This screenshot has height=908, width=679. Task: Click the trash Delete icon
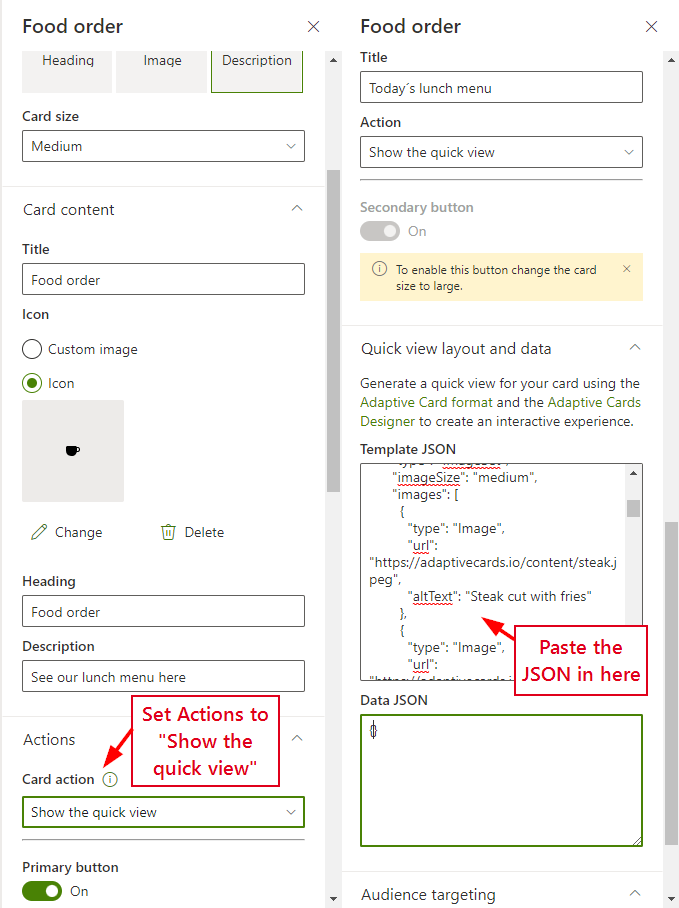tap(168, 532)
